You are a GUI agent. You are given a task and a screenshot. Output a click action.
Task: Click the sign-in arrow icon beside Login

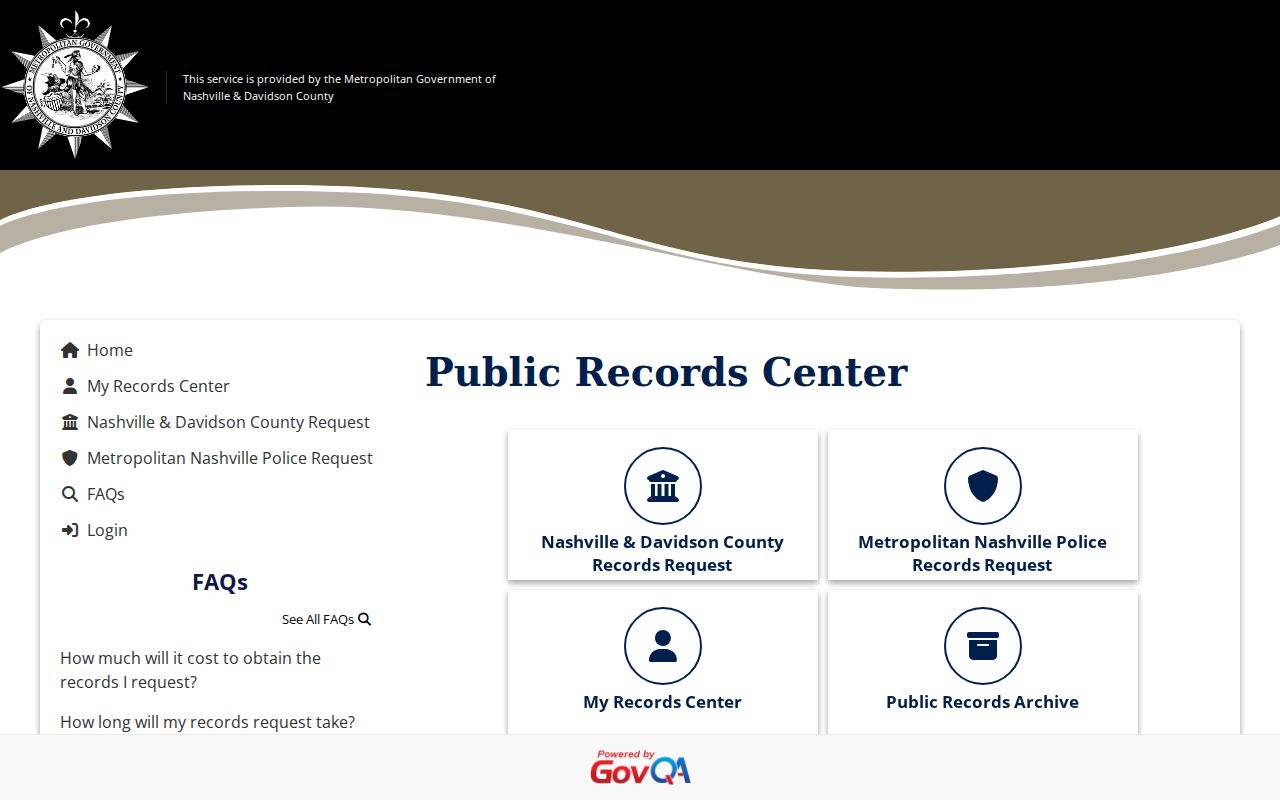[70, 530]
